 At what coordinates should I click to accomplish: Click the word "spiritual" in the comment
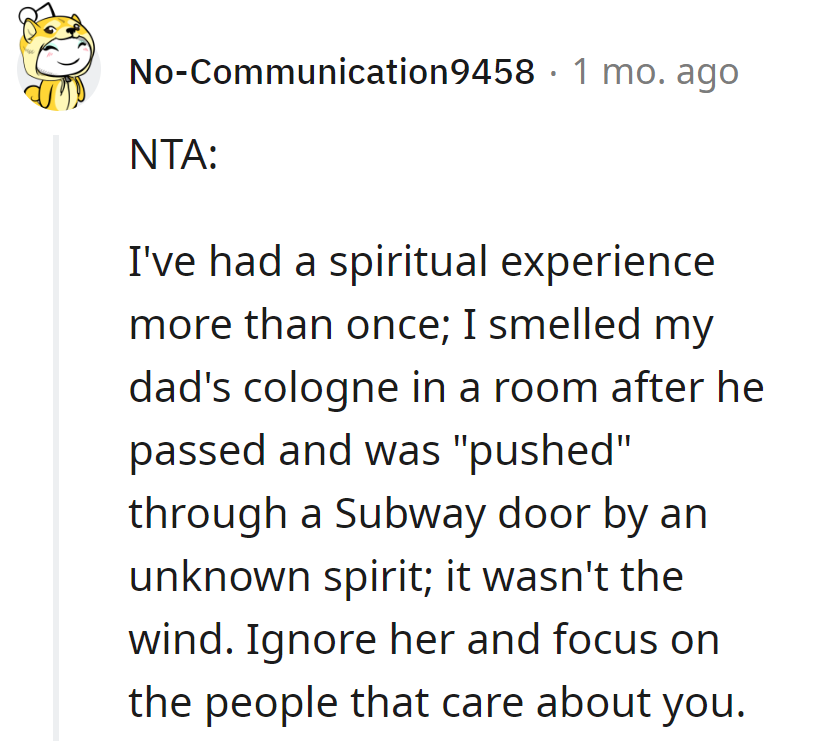click(408, 263)
